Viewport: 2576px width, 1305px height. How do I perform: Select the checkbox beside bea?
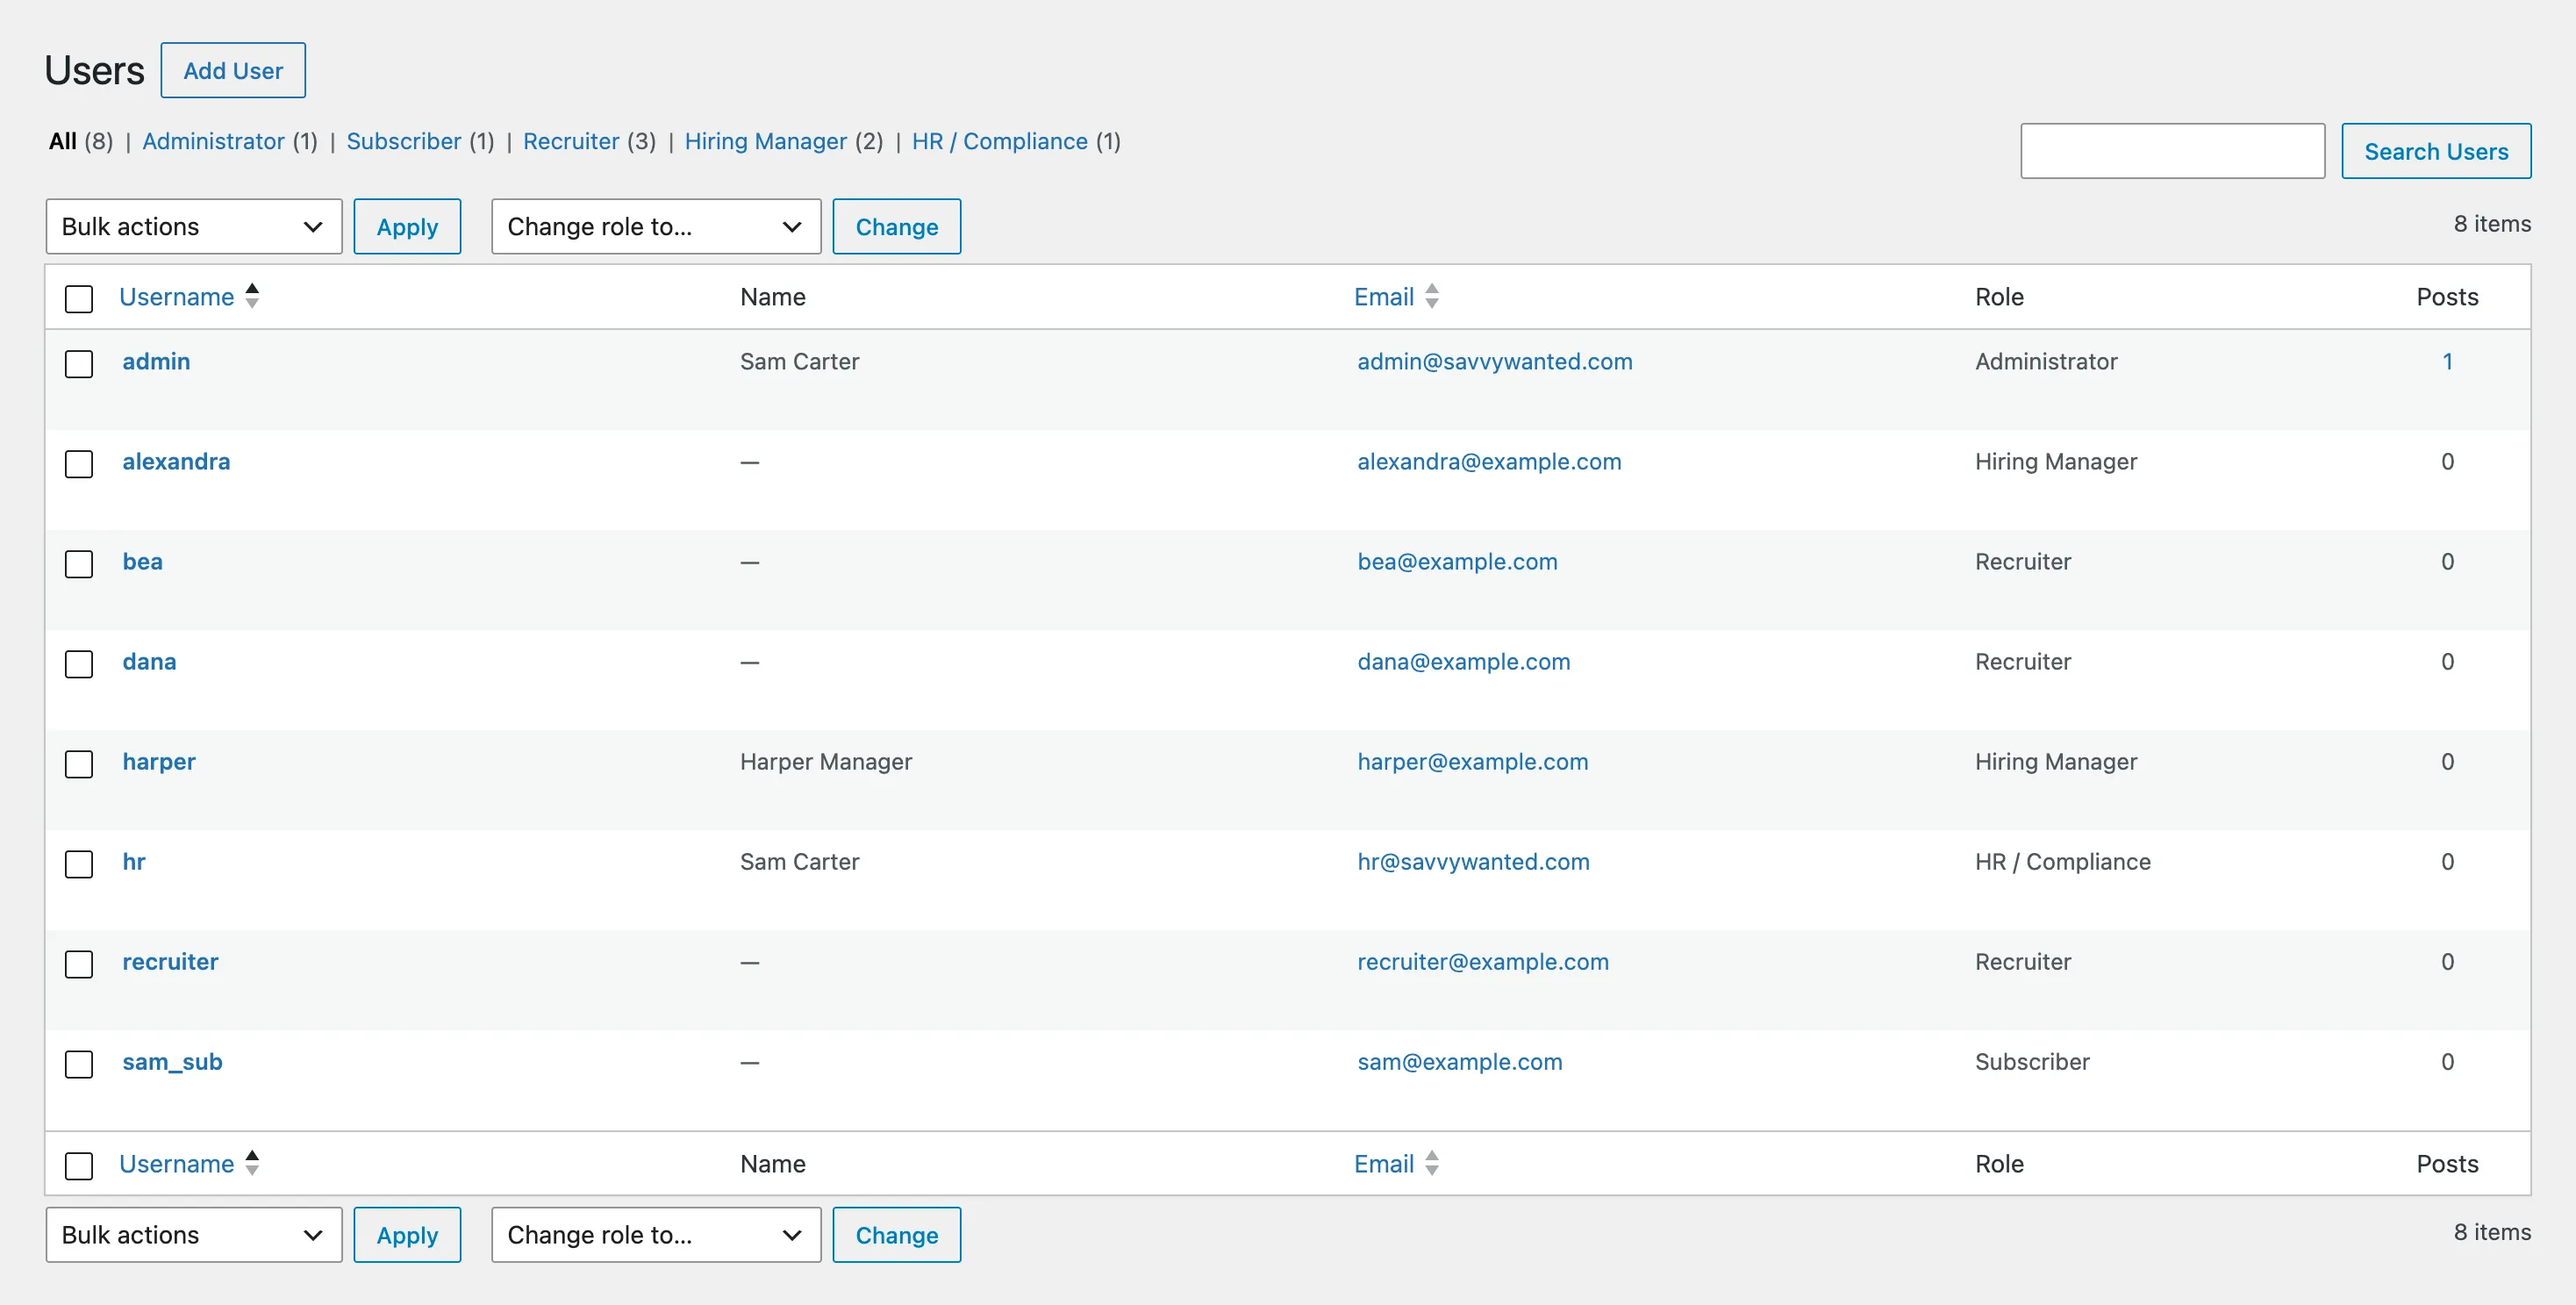pos(79,564)
